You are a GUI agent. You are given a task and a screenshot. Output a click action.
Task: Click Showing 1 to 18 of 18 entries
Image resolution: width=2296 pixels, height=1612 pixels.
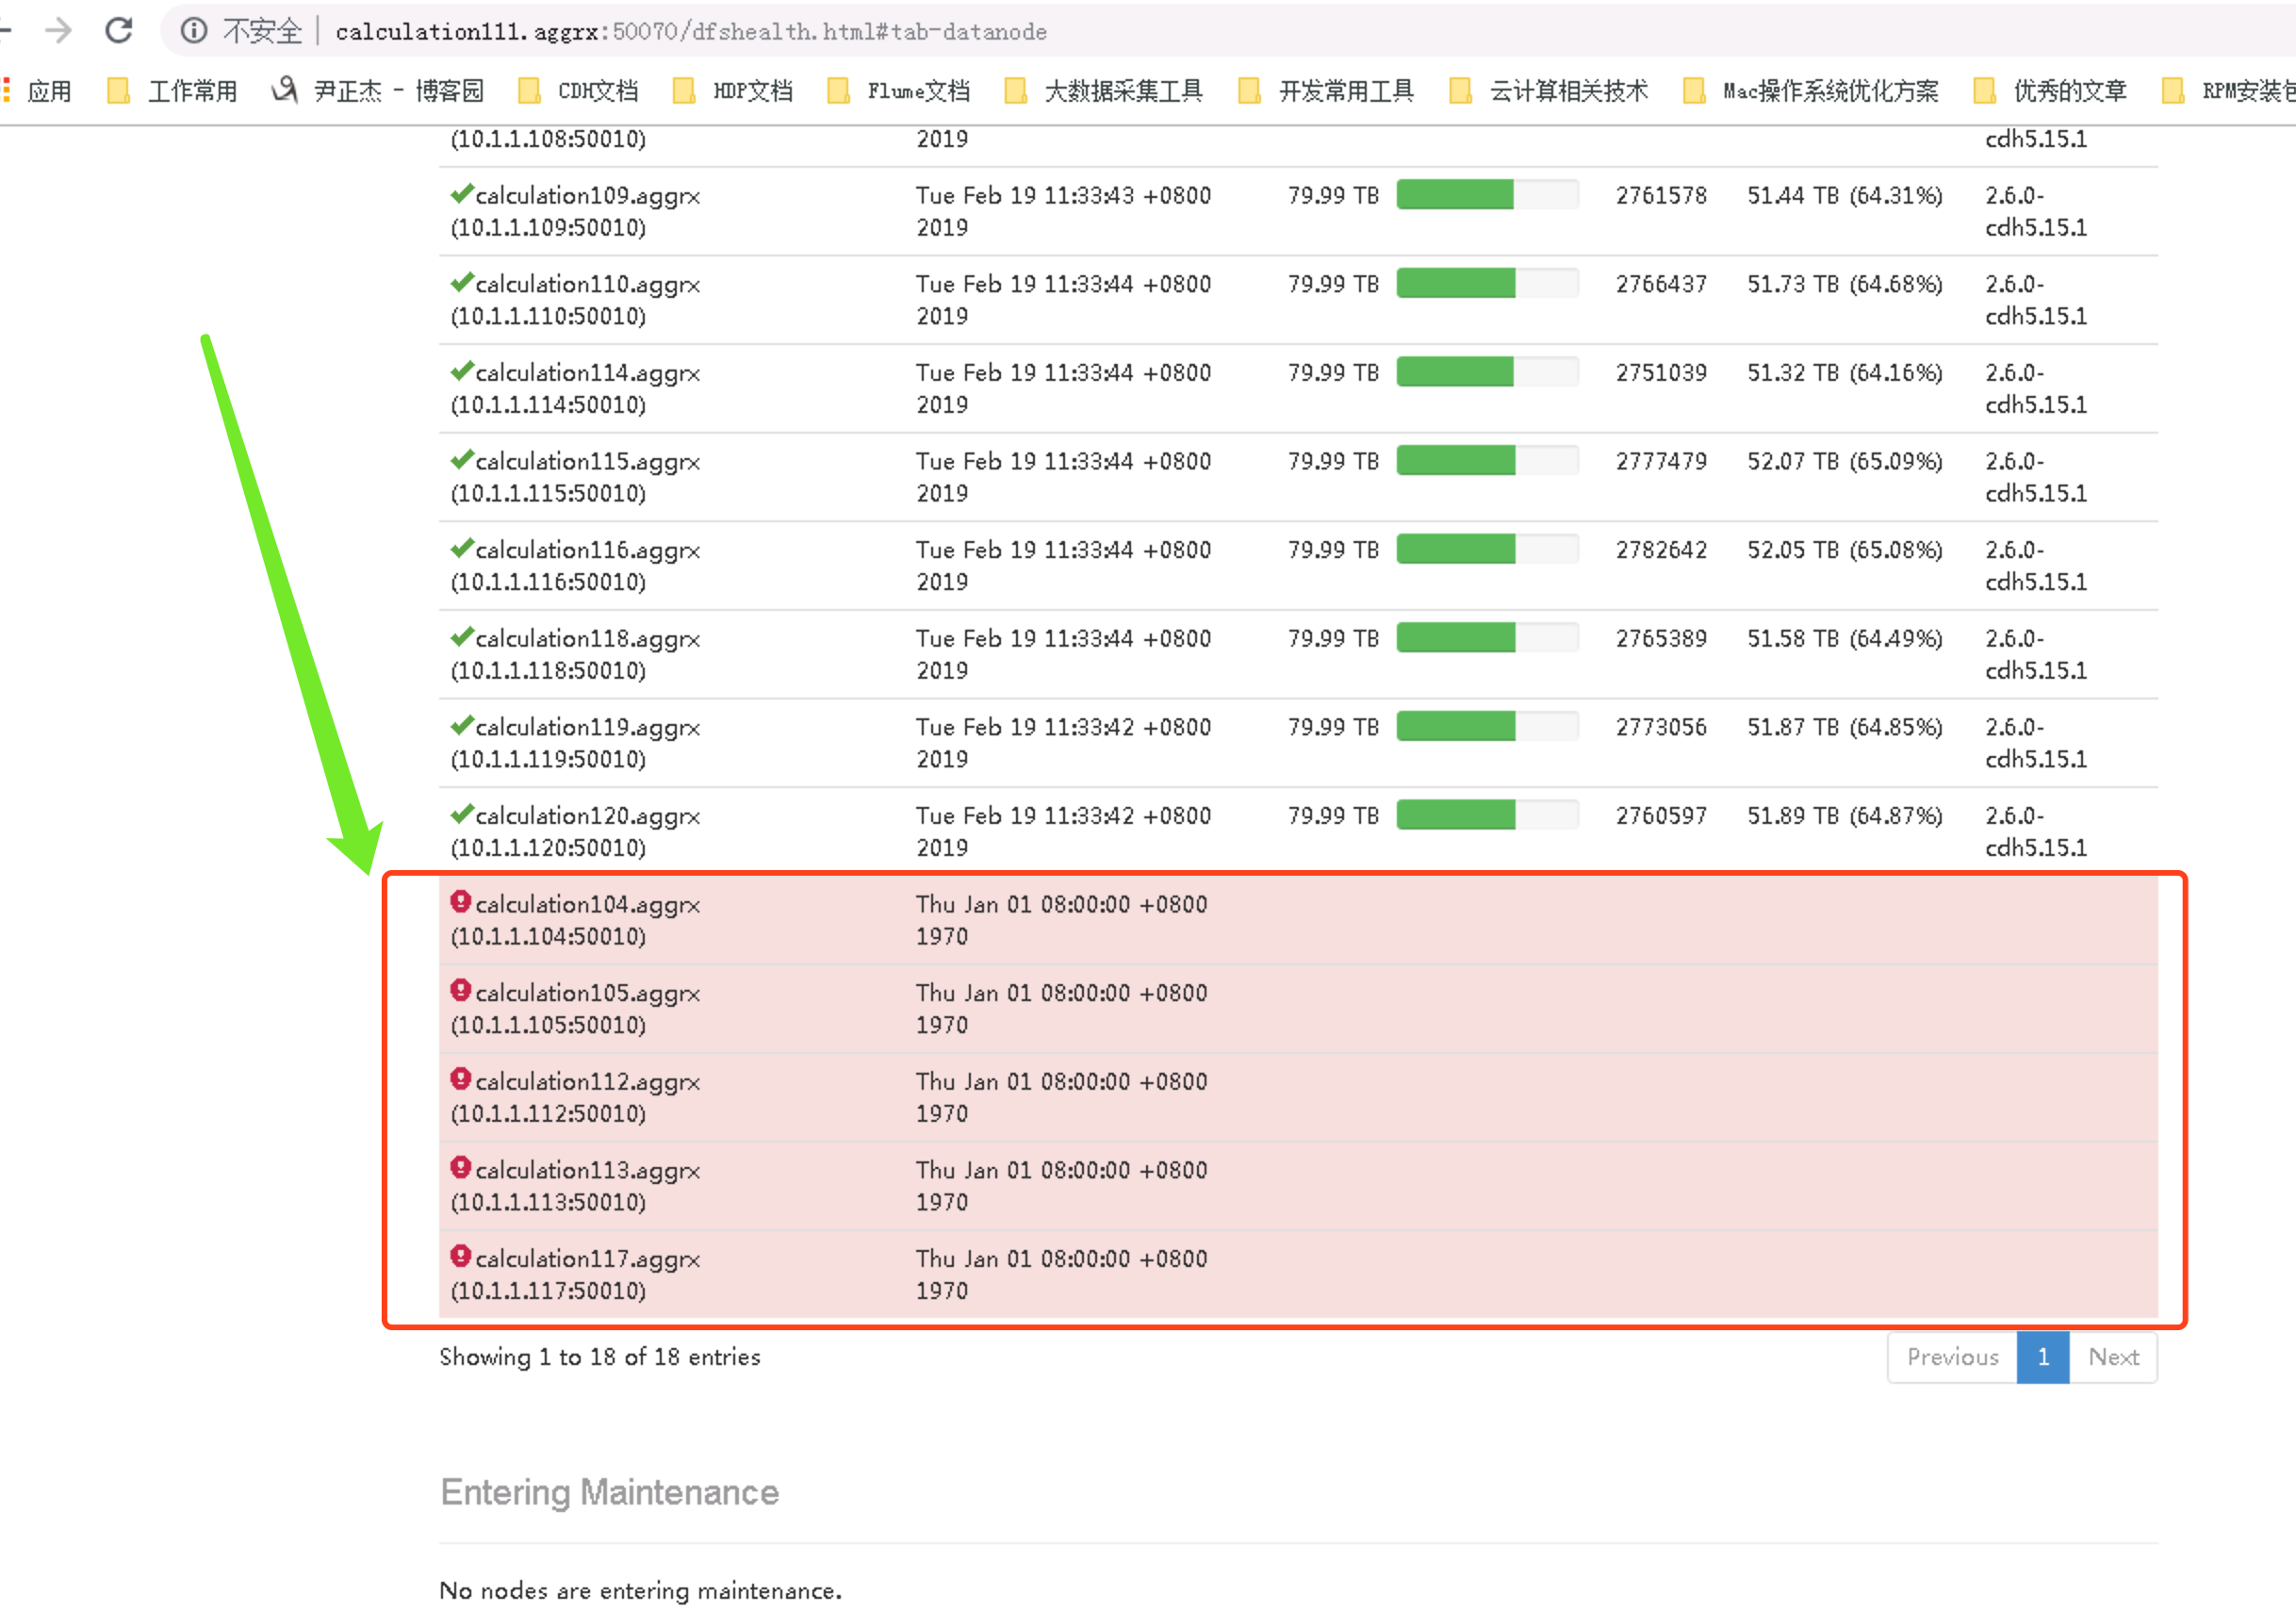[x=600, y=1357]
